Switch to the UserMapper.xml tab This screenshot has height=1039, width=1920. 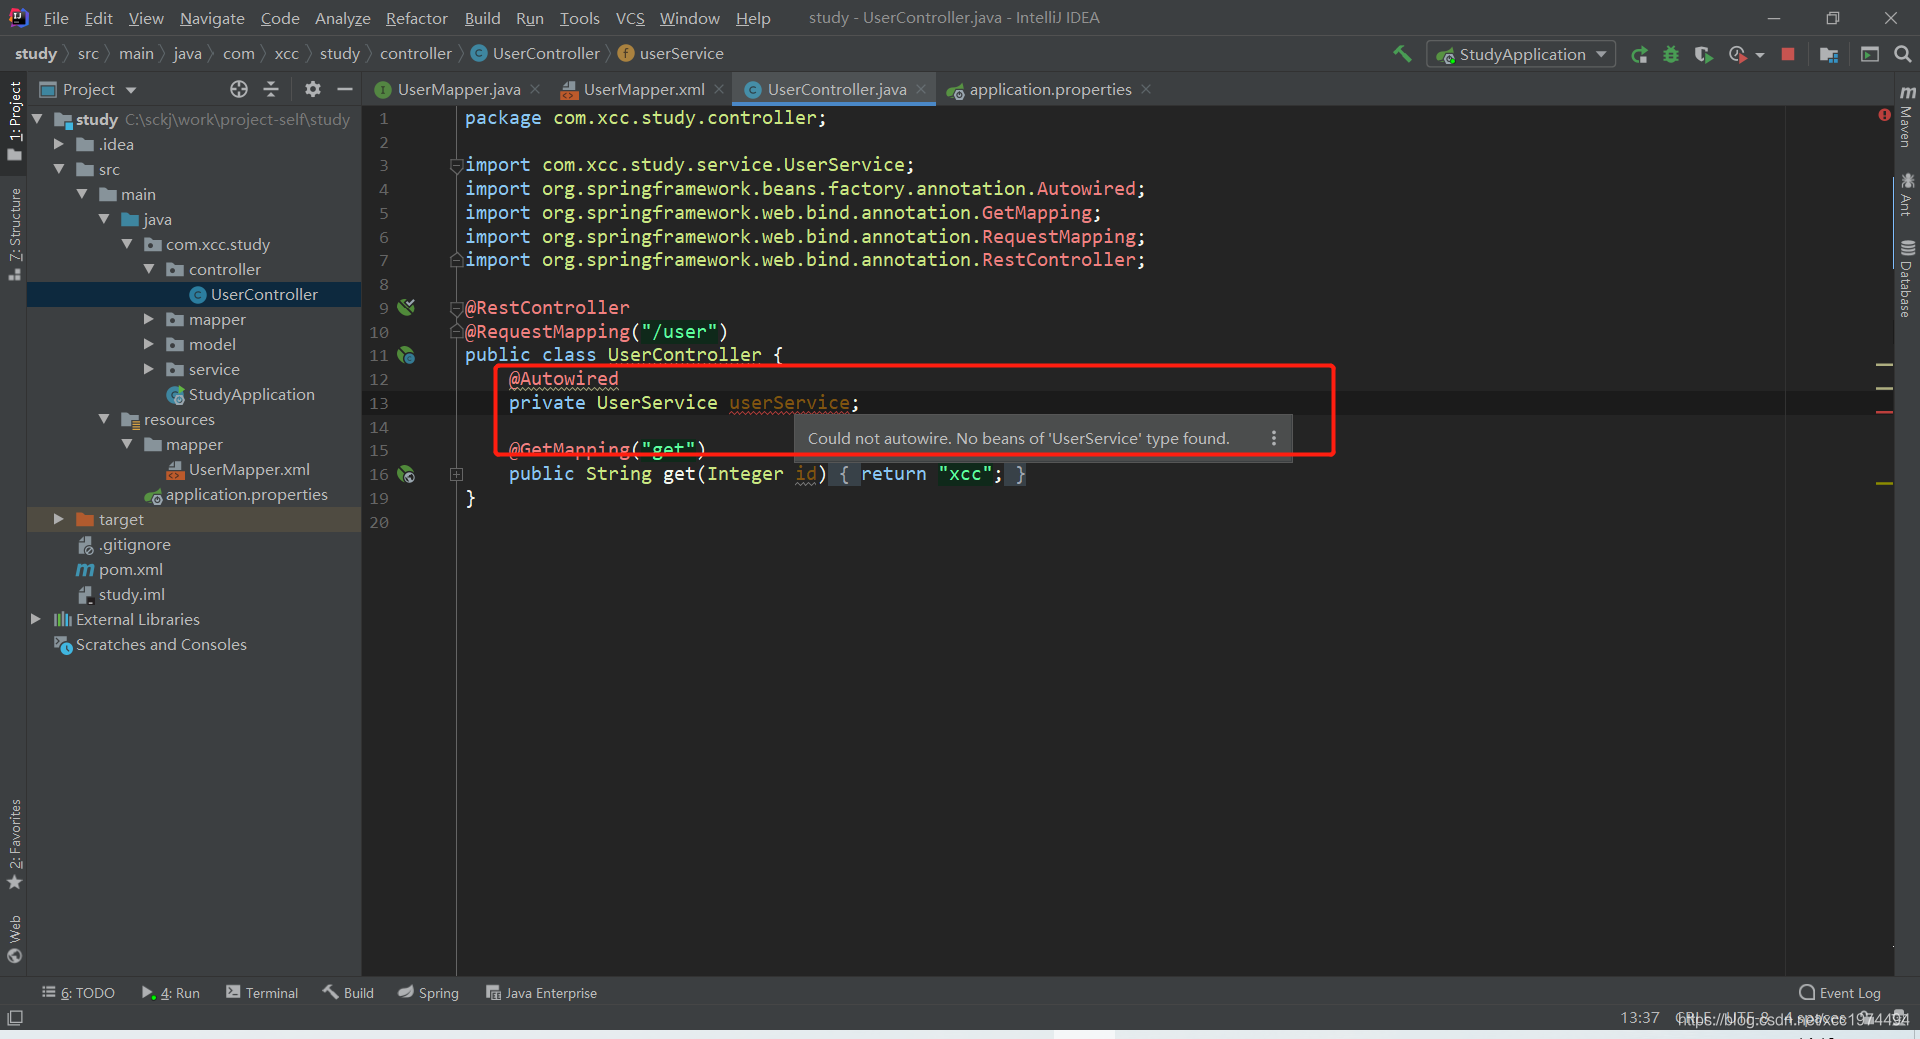[644, 89]
